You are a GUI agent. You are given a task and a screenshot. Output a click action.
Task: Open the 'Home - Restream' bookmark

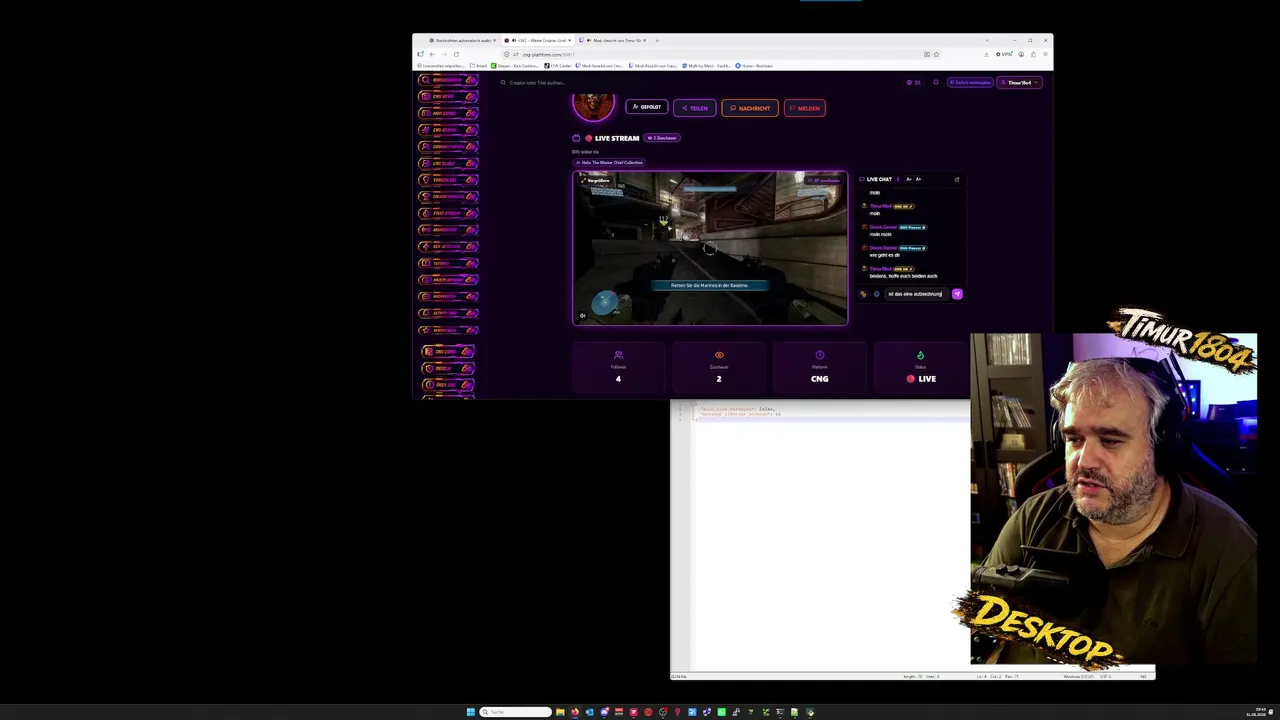point(755,66)
